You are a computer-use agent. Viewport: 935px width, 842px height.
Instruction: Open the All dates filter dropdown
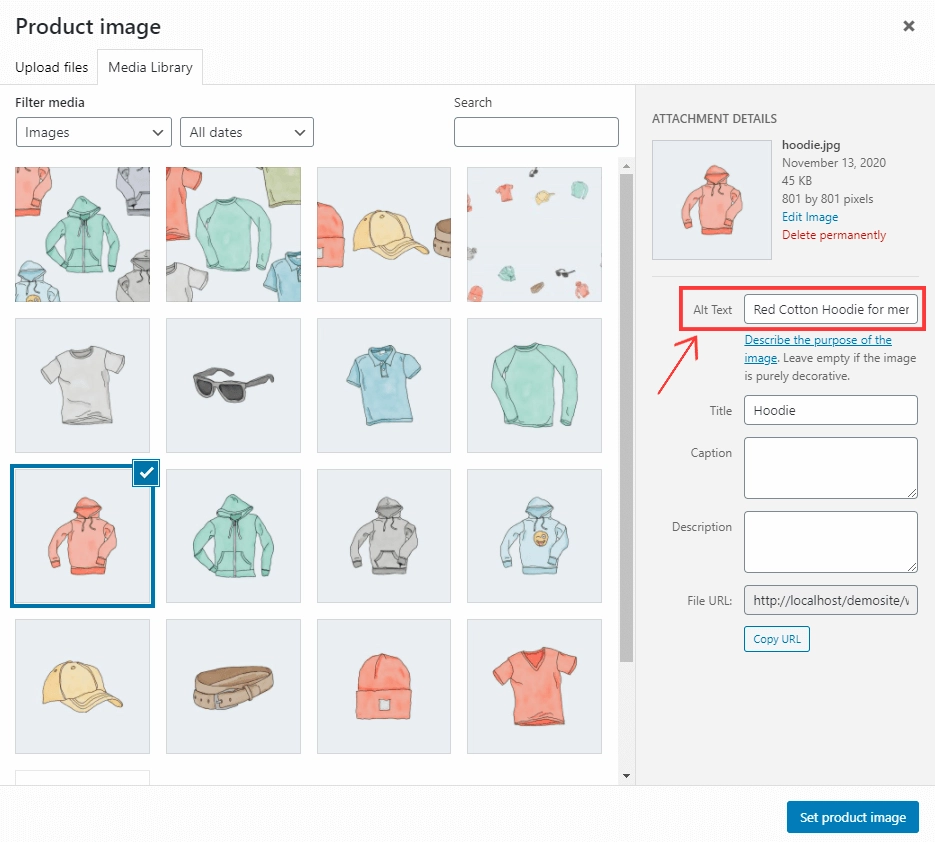point(246,131)
